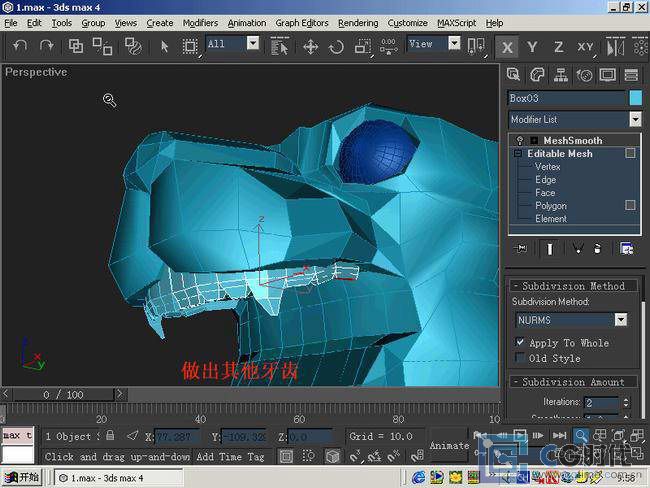Click the rectangular selection region icon
Image resolution: width=650 pixels, height=488 pixels.
(x=190, y=46)
